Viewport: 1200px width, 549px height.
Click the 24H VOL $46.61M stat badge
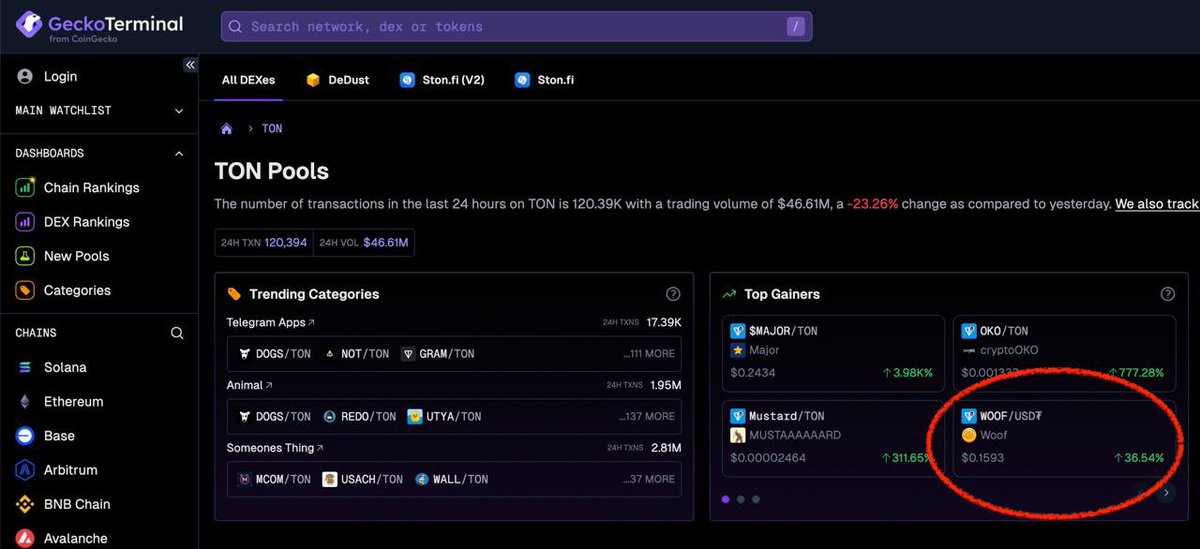coord(364,243)
